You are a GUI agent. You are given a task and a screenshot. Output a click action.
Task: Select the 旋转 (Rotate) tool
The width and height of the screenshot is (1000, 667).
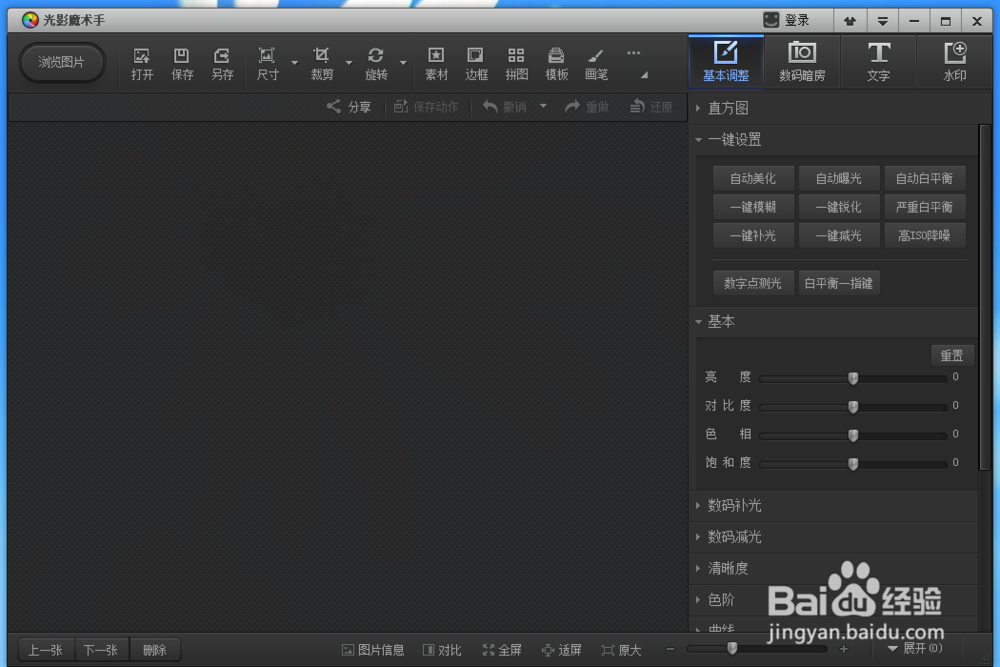coord(377,63)
